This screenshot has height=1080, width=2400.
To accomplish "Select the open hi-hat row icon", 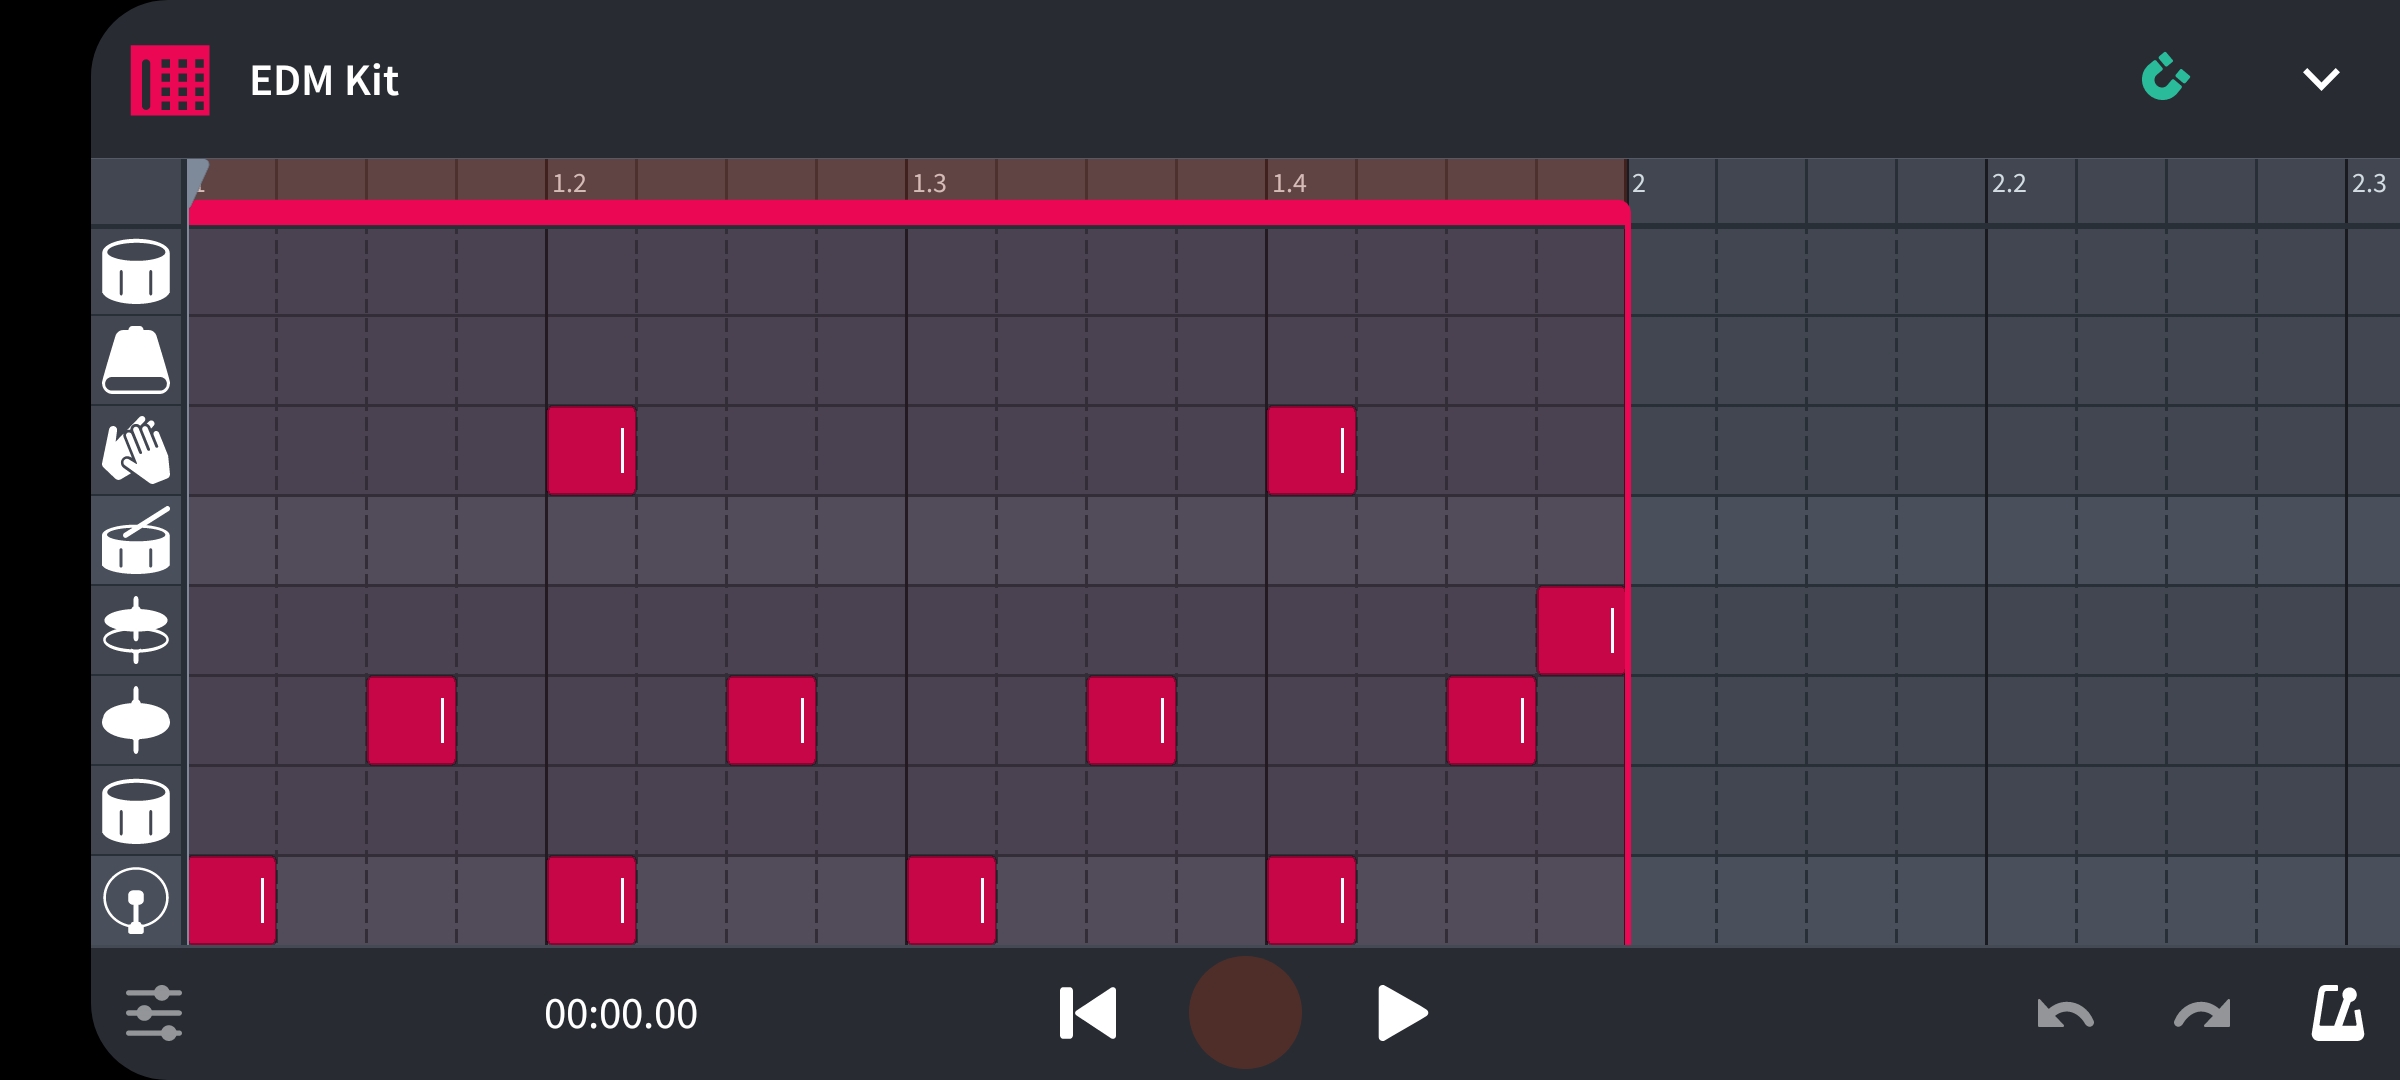I will (136, 630).
